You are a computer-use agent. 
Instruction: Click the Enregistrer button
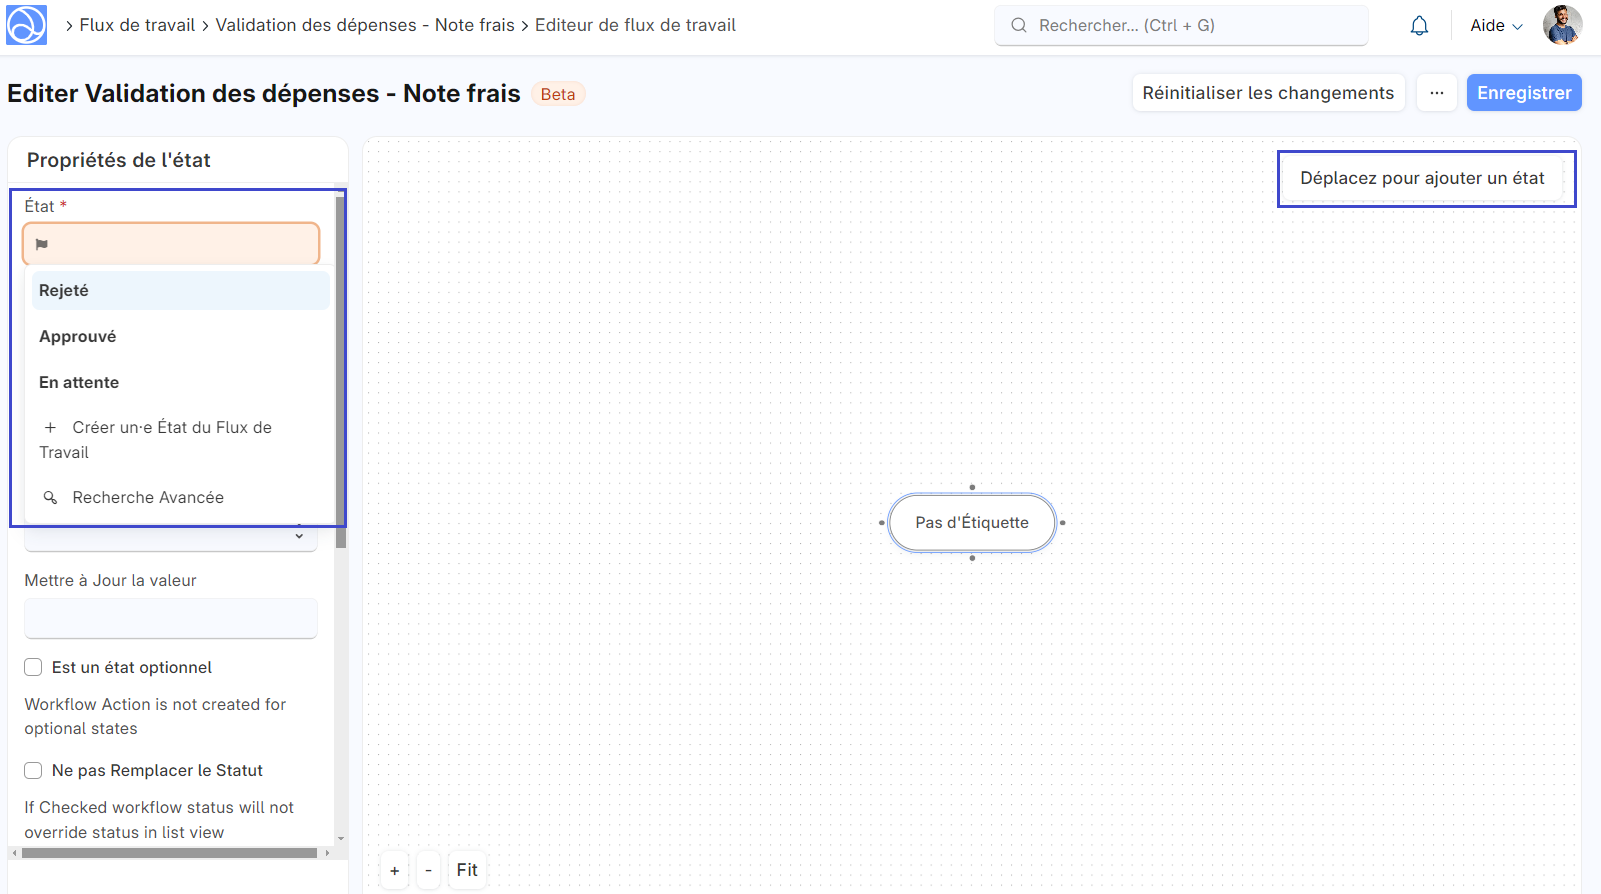point(1523,93)
